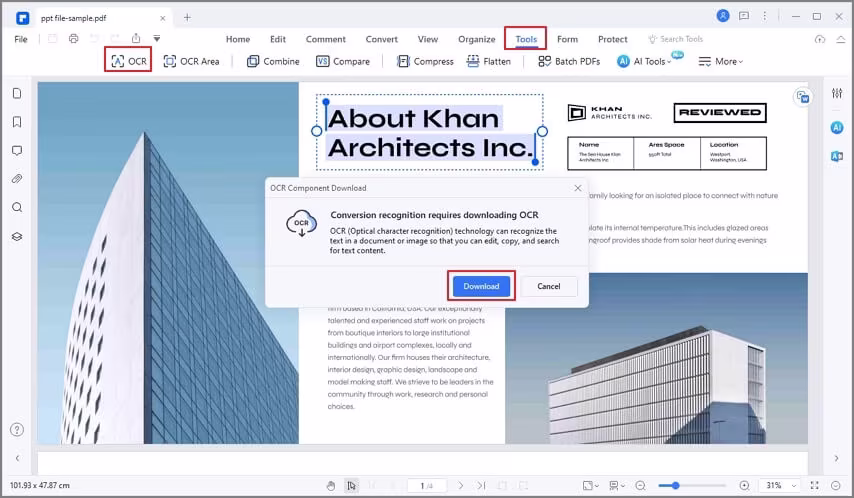Select the OCR Area tool
Image resolution: width=854 pixels, height=498 pixels.
(191, 61)
